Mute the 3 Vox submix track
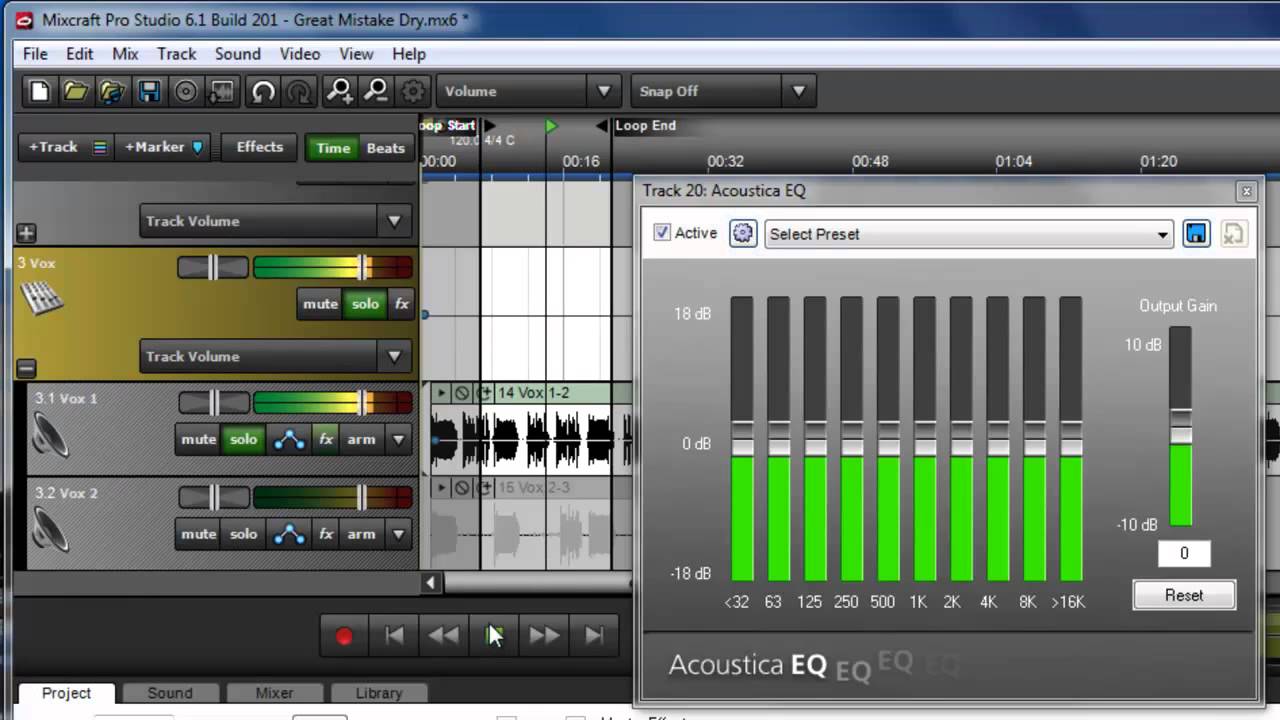Screen dimensions: 1280x720 pos(320,304)
